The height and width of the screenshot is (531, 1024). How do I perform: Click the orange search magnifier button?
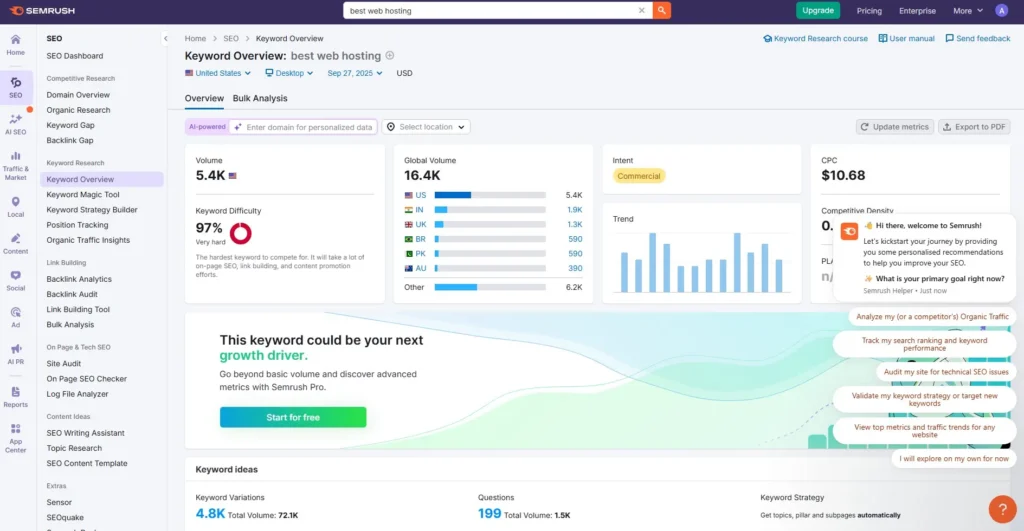(x=662, y=10)
